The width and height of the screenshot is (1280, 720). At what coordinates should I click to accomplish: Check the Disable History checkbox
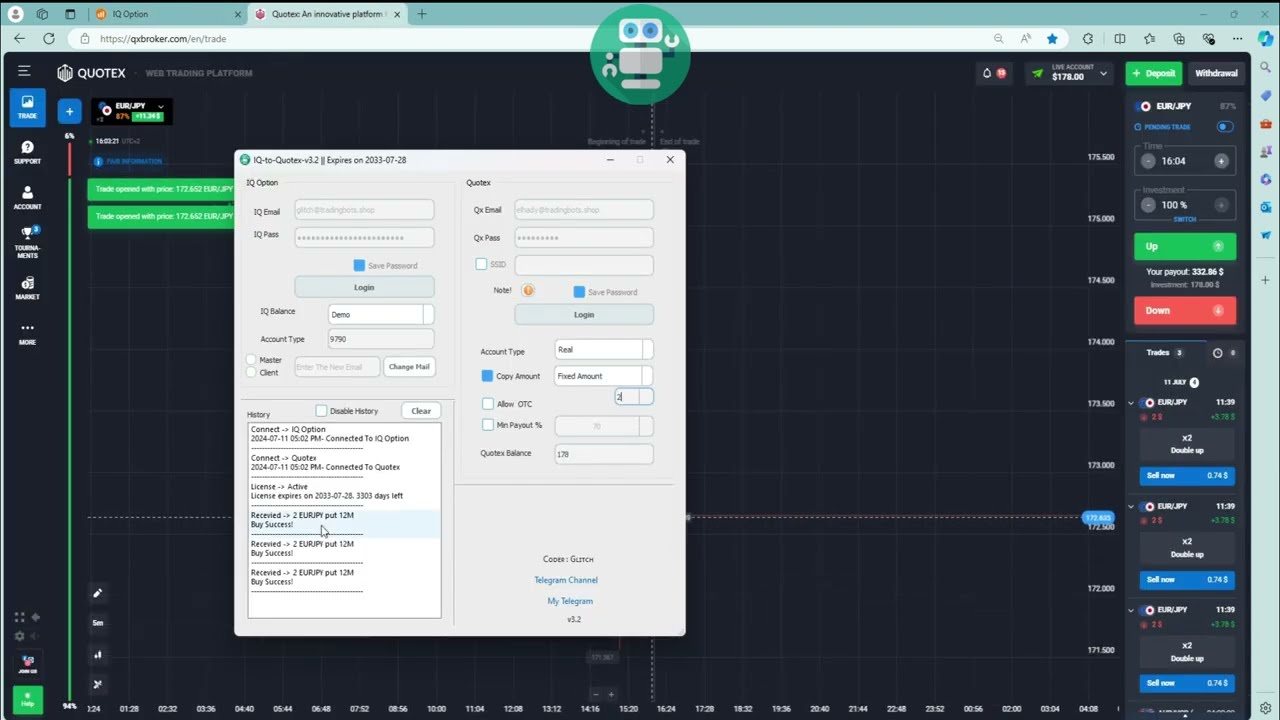[321, 411]
